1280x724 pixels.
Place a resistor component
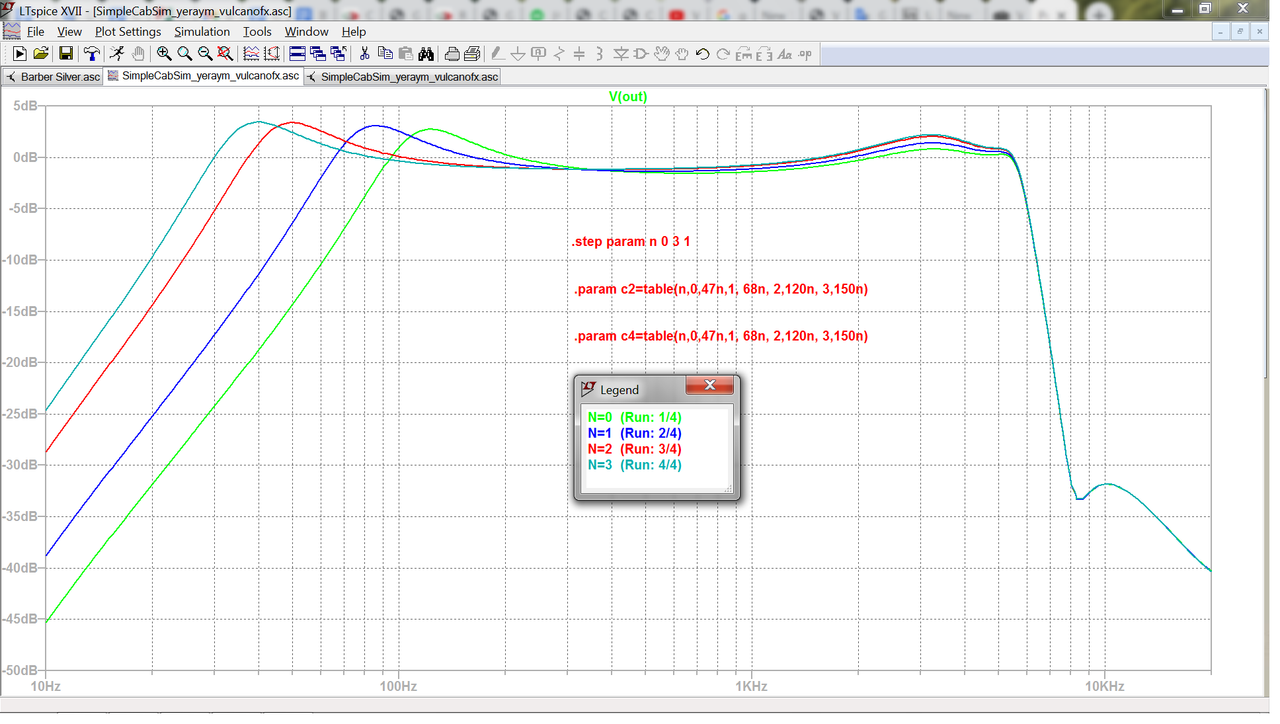(559, 53)
